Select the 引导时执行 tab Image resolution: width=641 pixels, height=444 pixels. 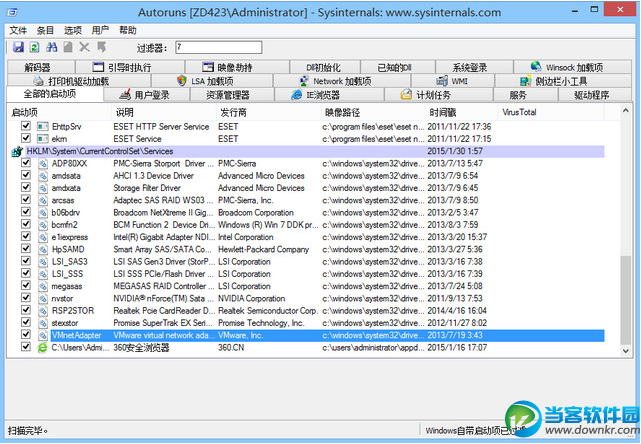coord(130,67)
